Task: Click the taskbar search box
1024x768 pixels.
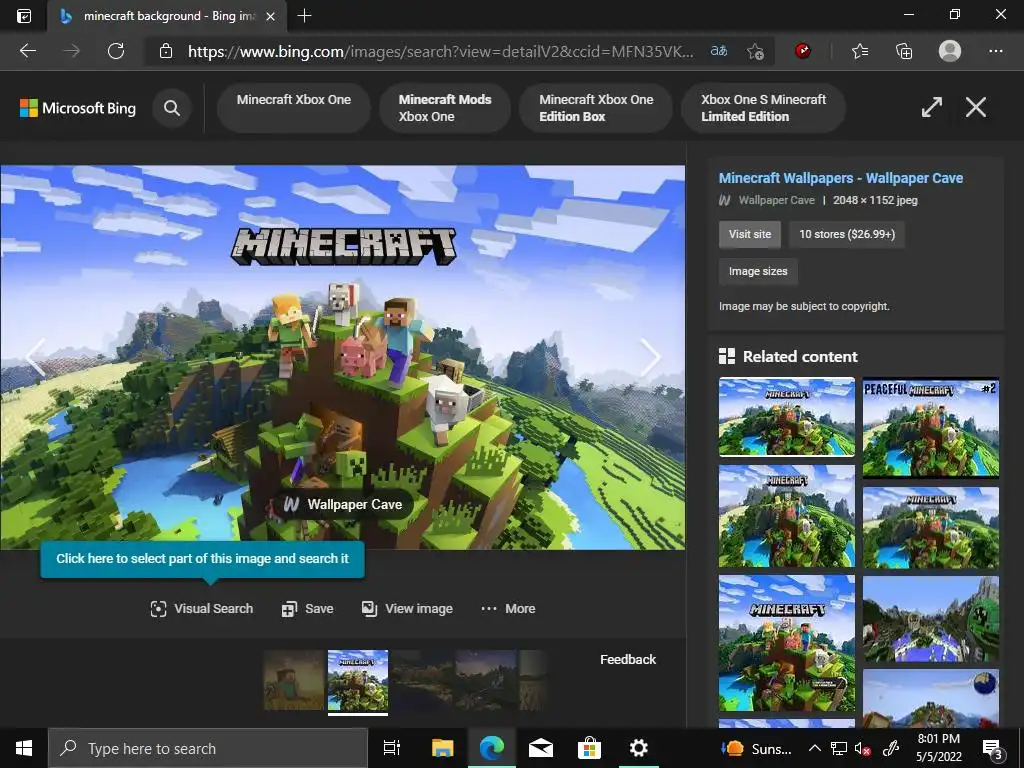Action: click(x=208, y=748)
